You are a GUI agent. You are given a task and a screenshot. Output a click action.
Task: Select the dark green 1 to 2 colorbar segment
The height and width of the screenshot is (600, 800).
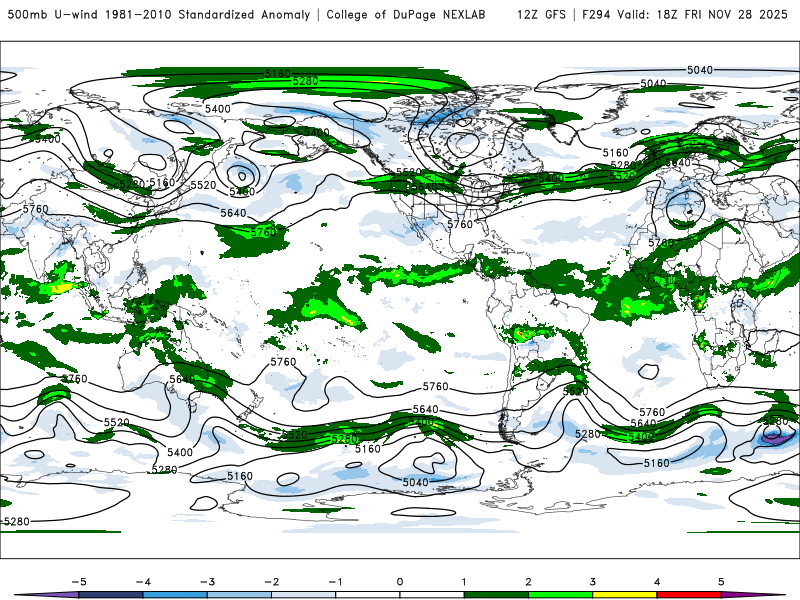496,595
